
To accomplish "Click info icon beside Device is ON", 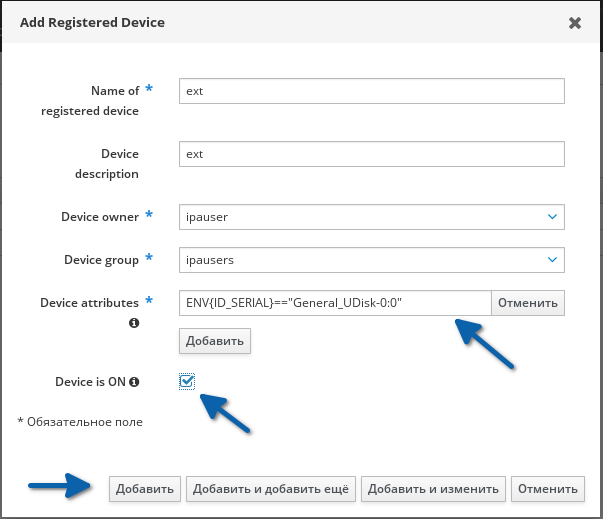I will click(134, 382).
